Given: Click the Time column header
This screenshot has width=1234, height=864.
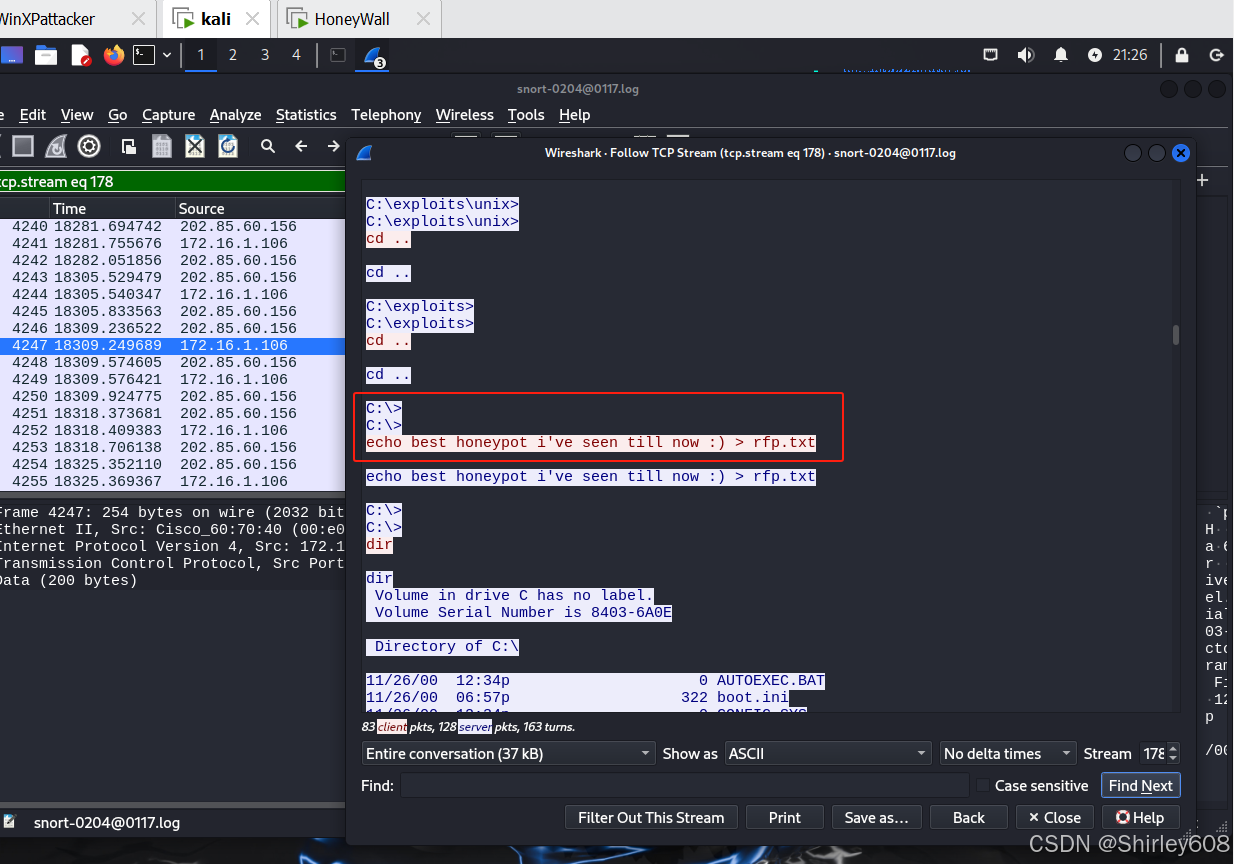Looking at the screenshot, I should tap(112, 208).
